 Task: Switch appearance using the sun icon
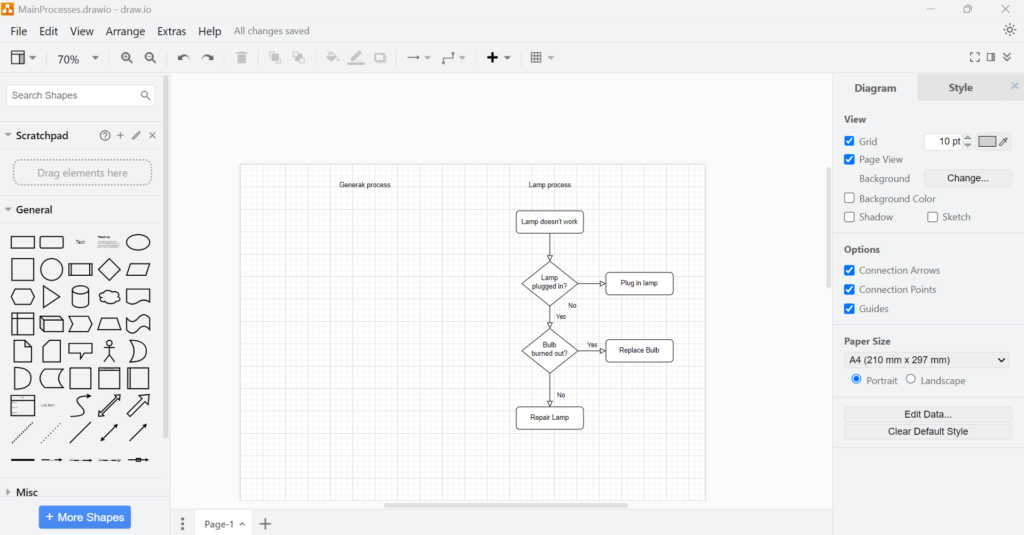pyautogui.click(x=1010, y=30)
